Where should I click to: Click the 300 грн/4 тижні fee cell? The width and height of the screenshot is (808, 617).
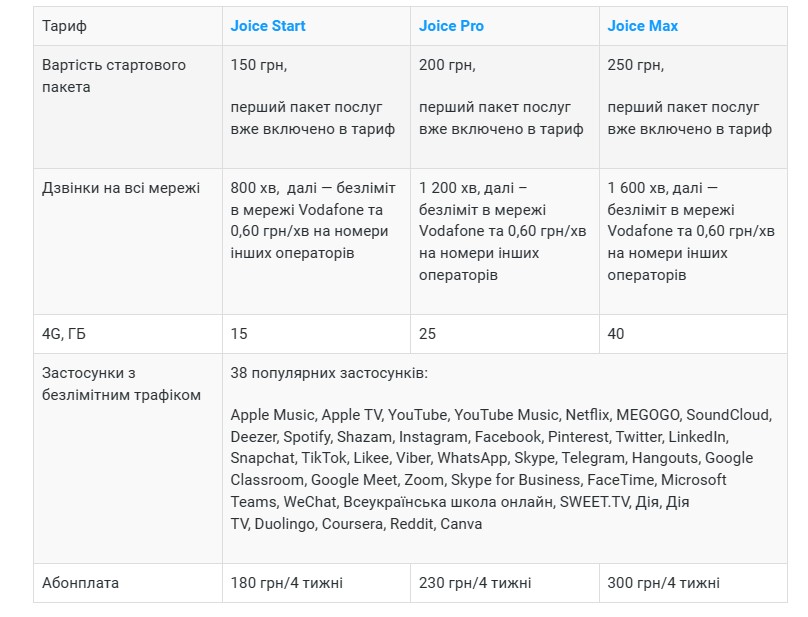pos(693,583)
